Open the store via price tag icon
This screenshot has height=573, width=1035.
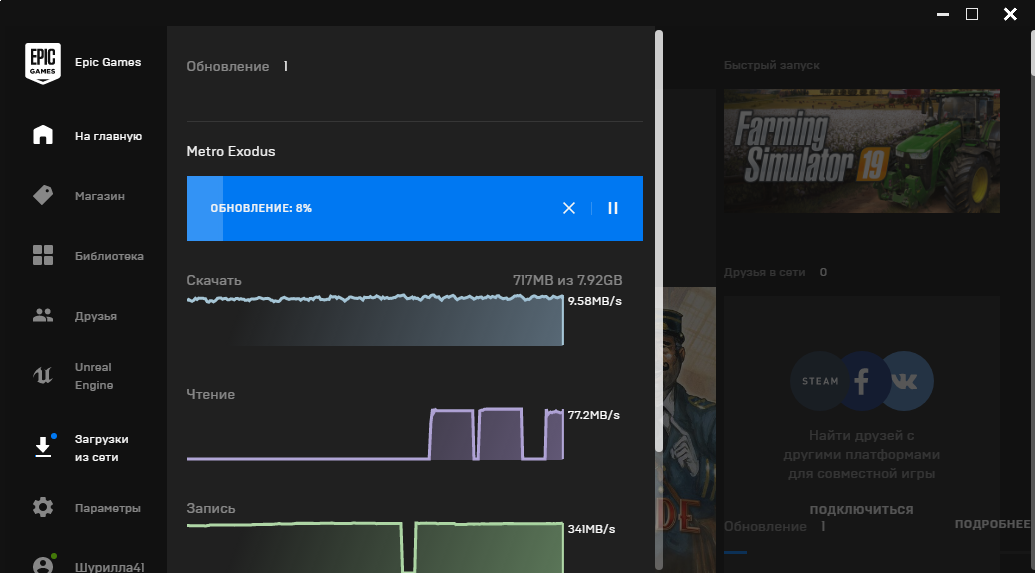[x=43, y=195]
